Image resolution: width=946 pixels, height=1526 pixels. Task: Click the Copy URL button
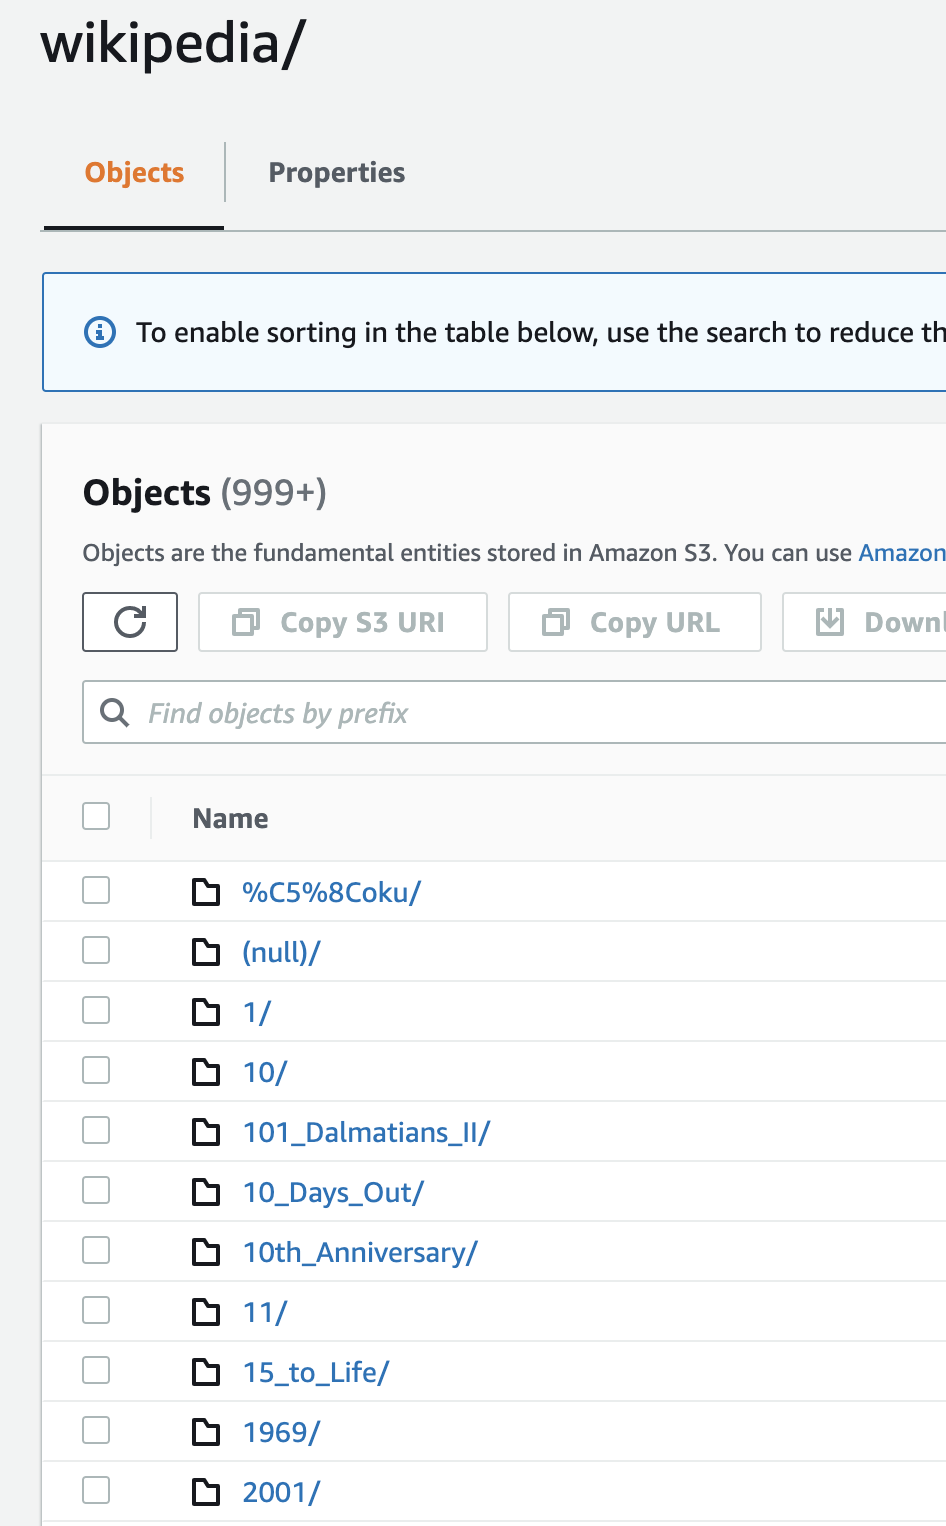coord(635,622)
